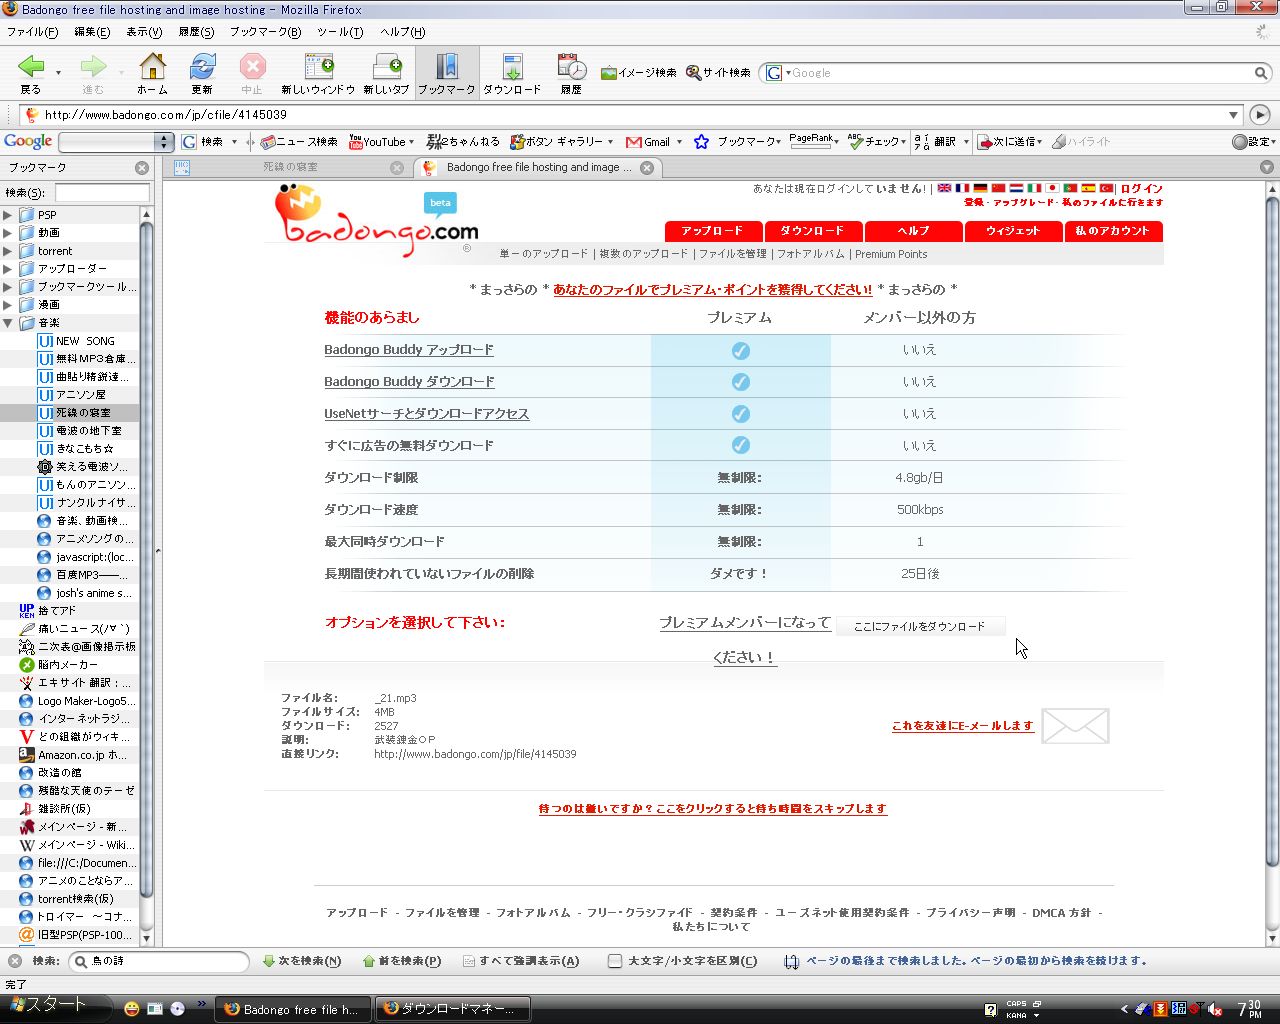Image resolution: width=1280 pixels, height=1024 pixels.
Task: Toggle the Bookmarks sidebar toolbar button
Action: tap(446, 73)
